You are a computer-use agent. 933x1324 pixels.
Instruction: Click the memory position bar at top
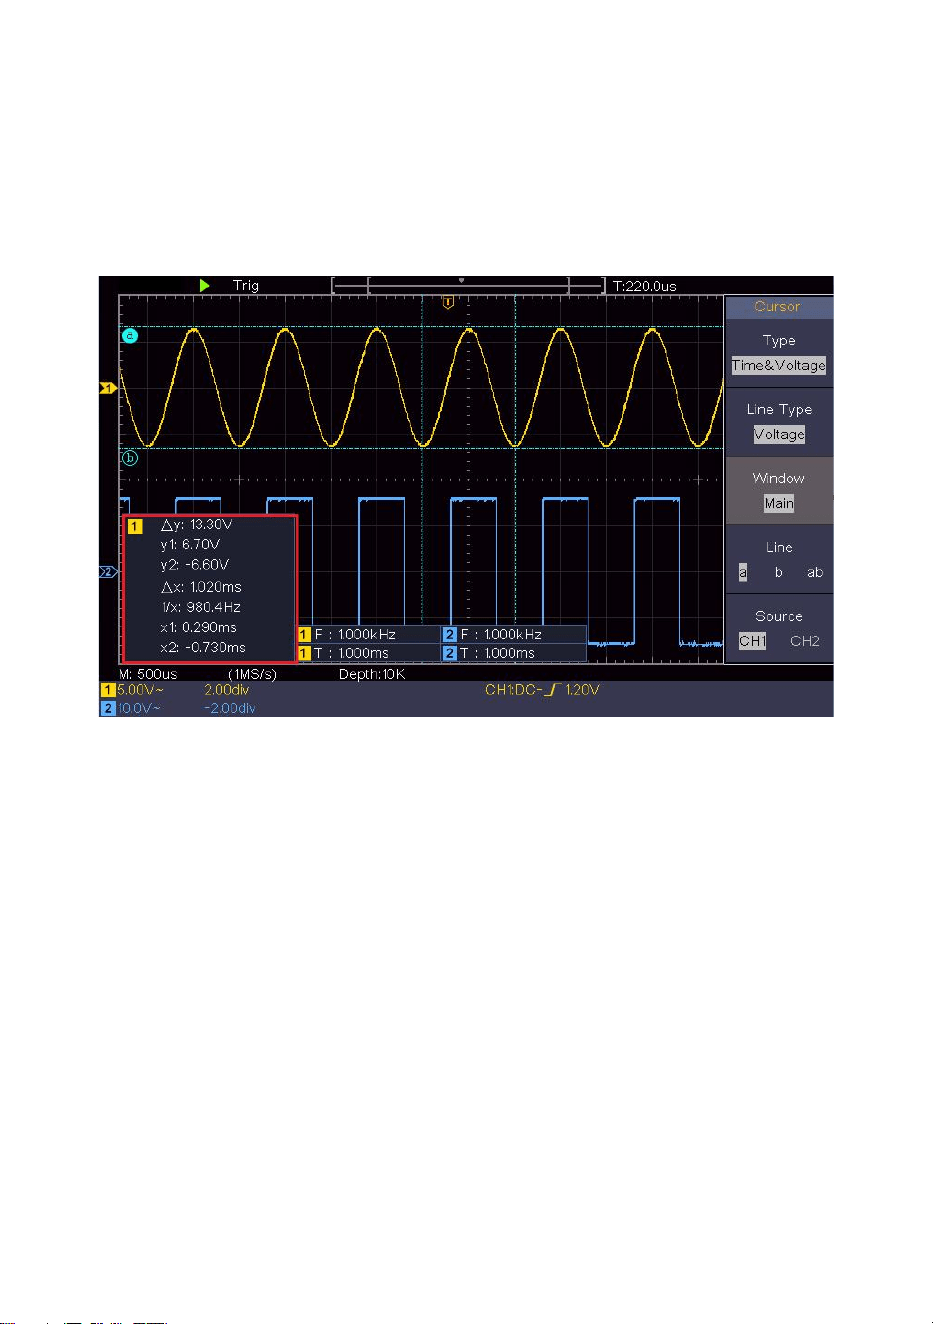[x=468, y=286]
